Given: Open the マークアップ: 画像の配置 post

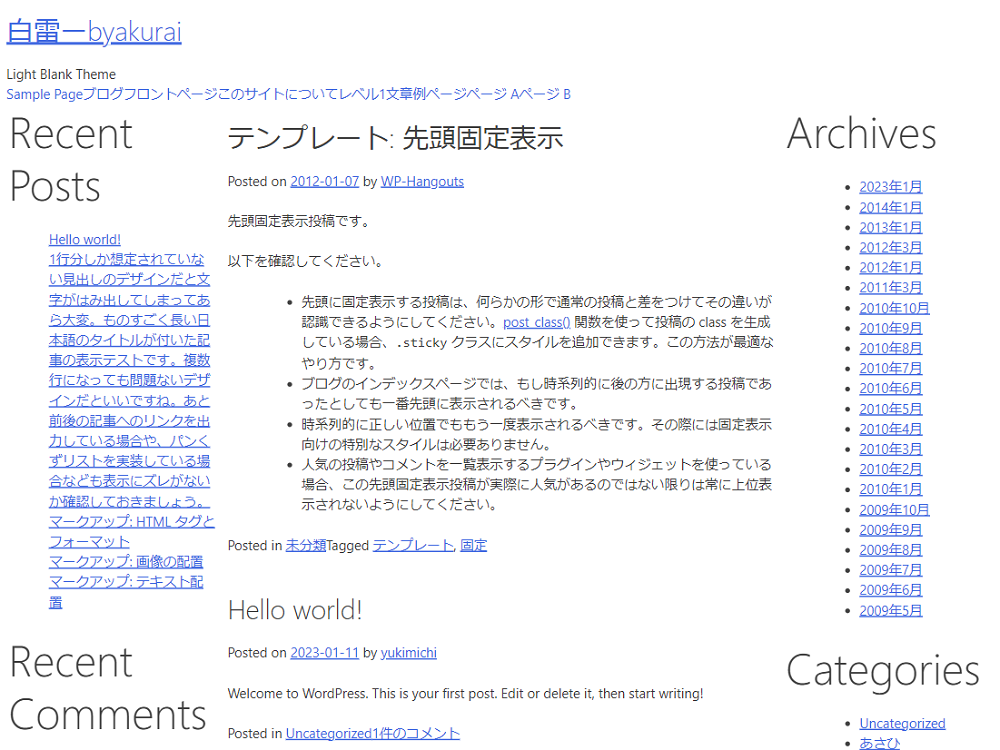Looking at the screenshot, I should 125,561.
